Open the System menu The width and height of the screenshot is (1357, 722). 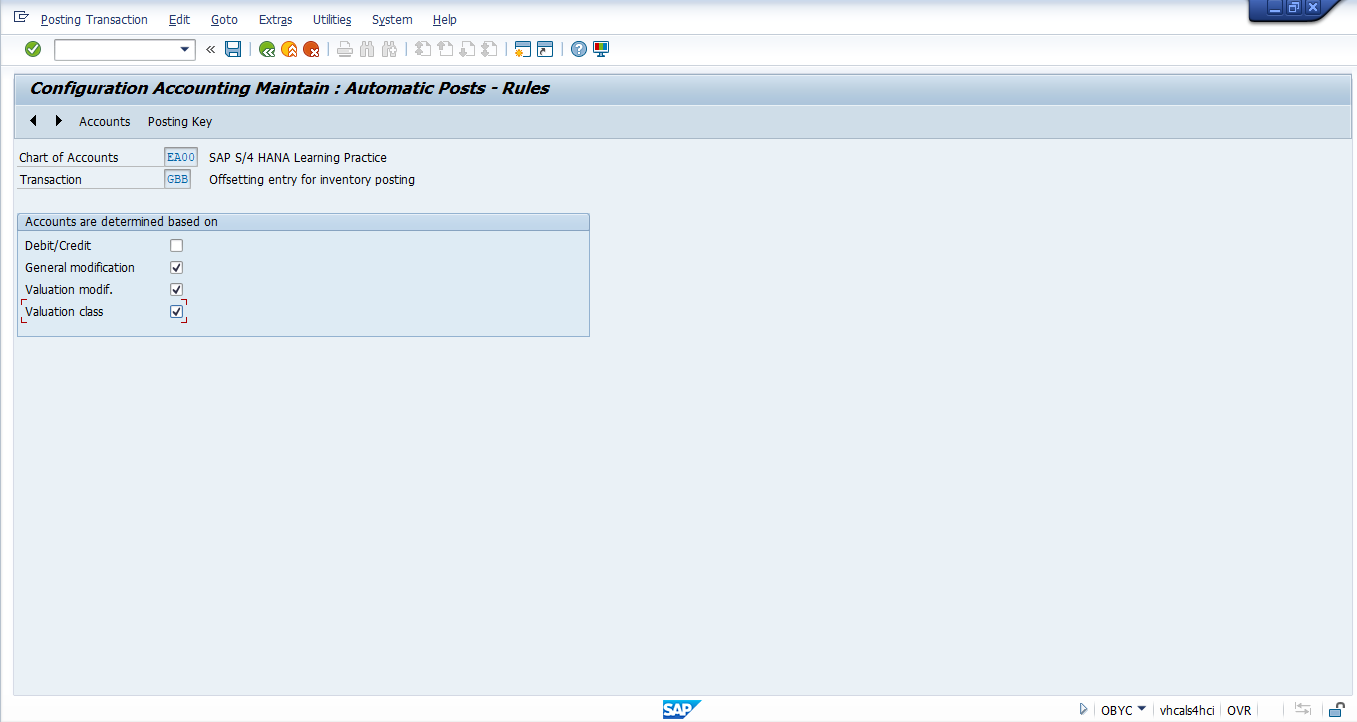pyautogui.click(x=392, y=20)
